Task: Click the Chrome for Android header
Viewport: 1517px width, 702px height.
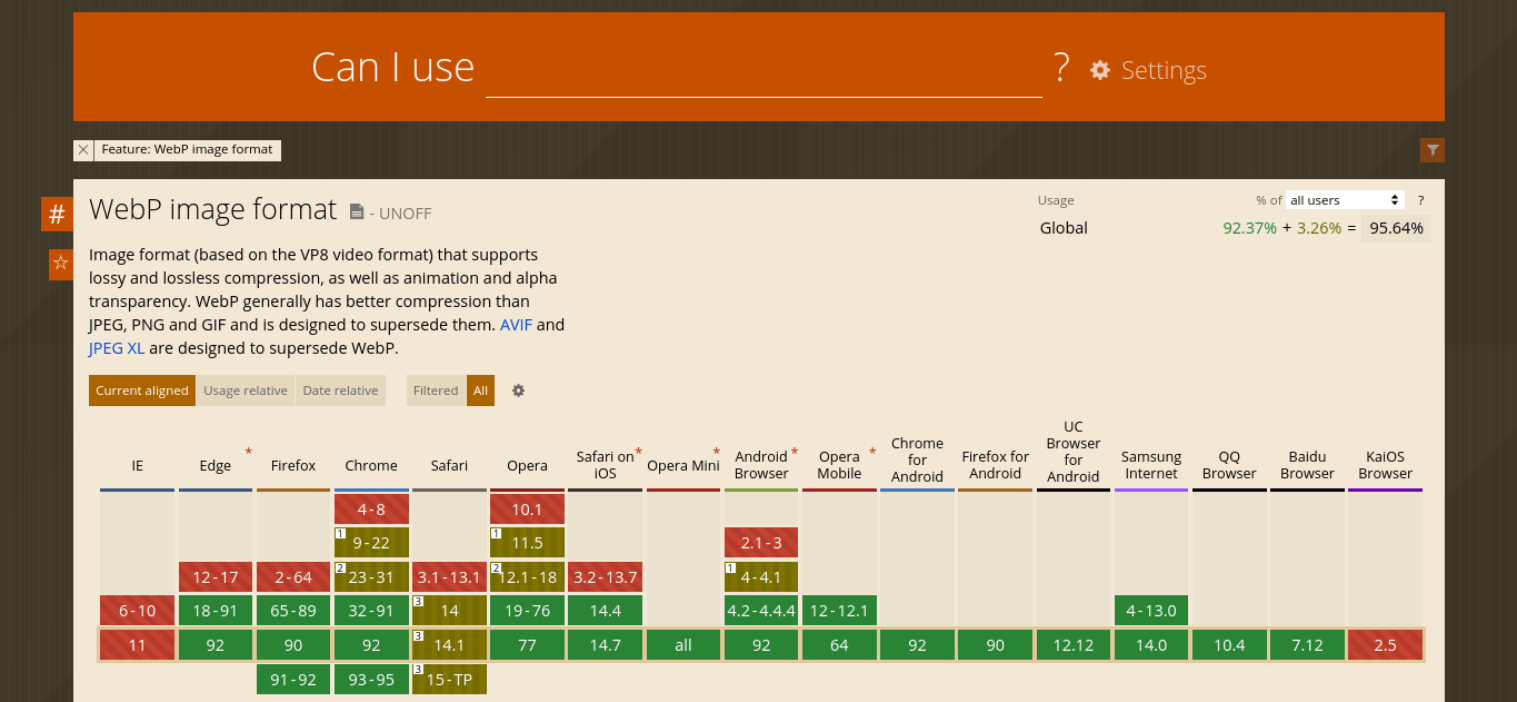Action: coord(917,460)
